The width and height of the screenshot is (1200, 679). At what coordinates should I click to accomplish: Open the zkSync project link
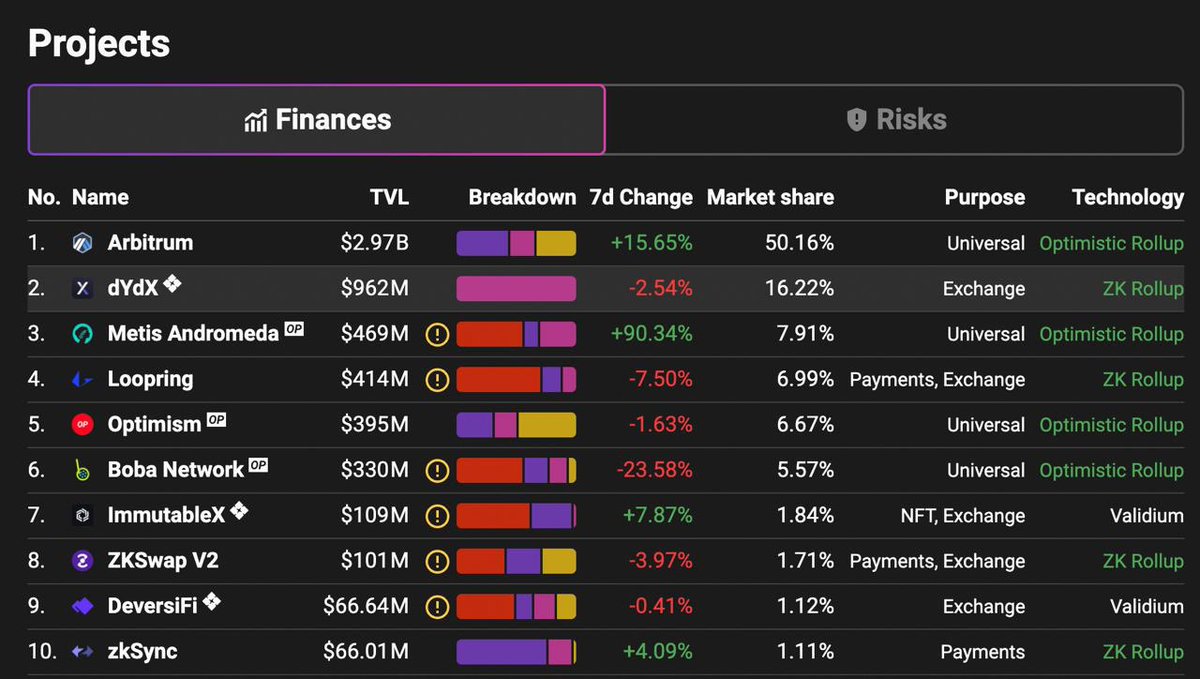click(x=142, y=652)
